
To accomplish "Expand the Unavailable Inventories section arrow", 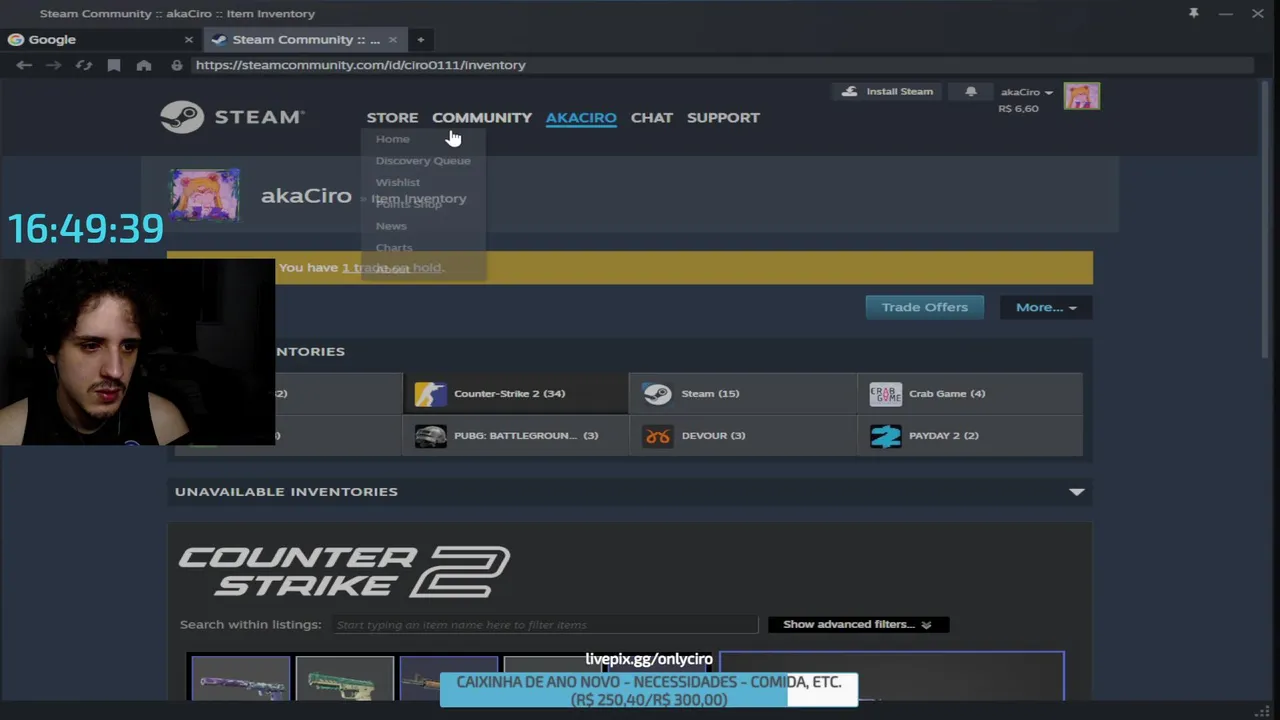I will pos(1076,492).
